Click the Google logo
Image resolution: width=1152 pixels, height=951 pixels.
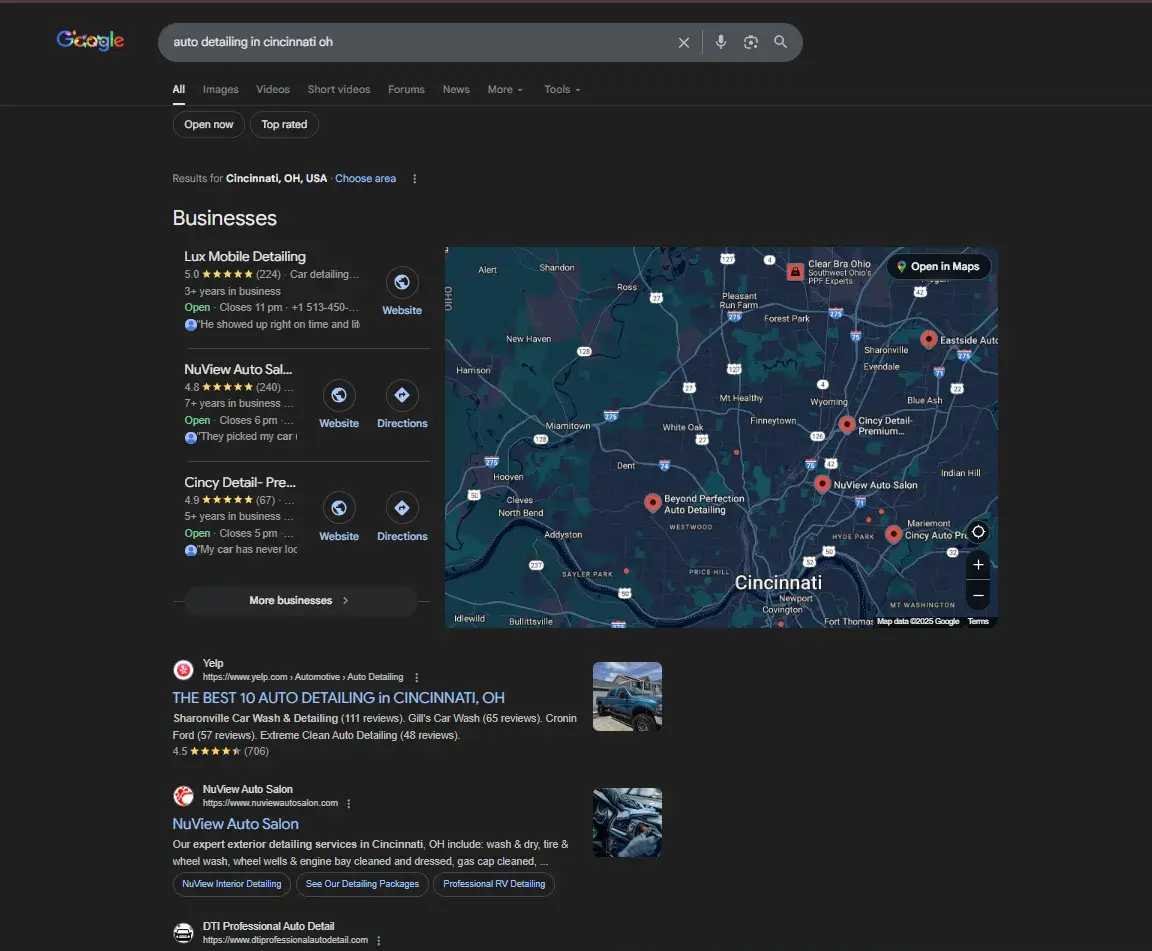(90, 40)
